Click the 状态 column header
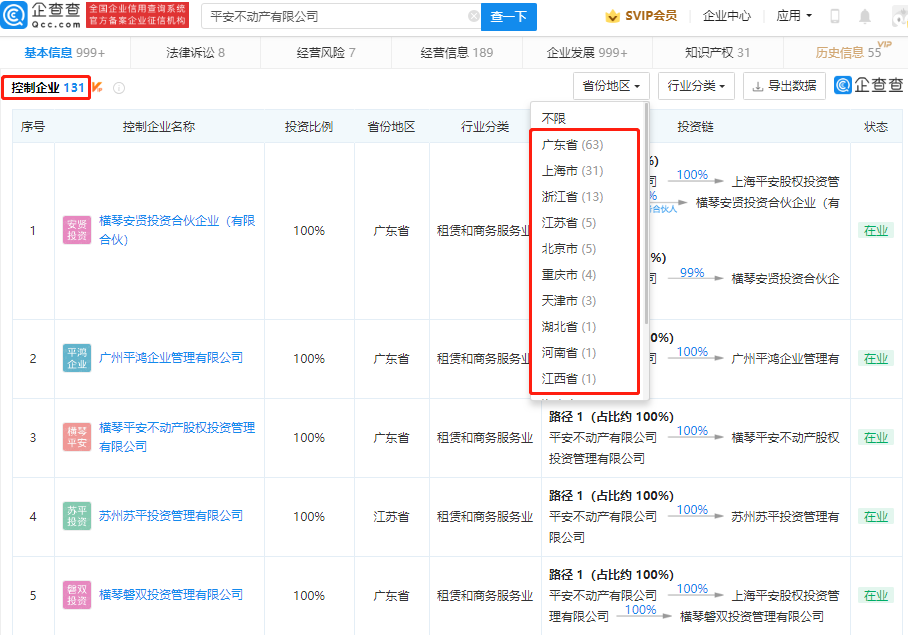The image size is (908, 635). pos(876,127)
